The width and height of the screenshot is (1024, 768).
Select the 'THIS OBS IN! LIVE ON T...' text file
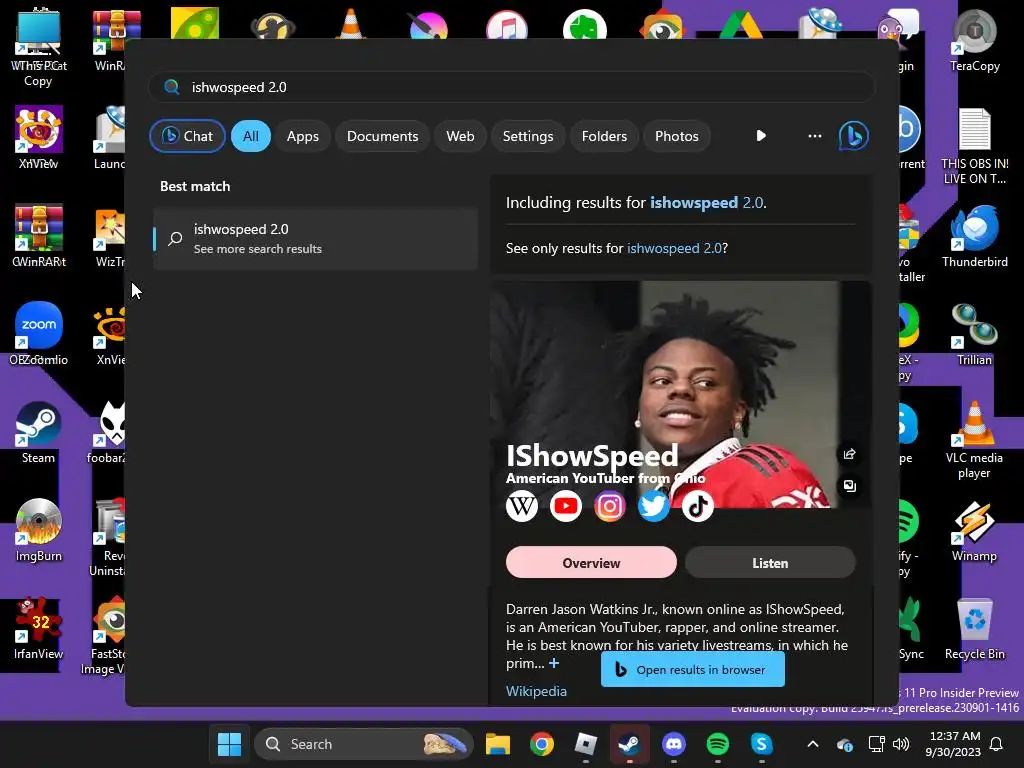tap(974, 146)
